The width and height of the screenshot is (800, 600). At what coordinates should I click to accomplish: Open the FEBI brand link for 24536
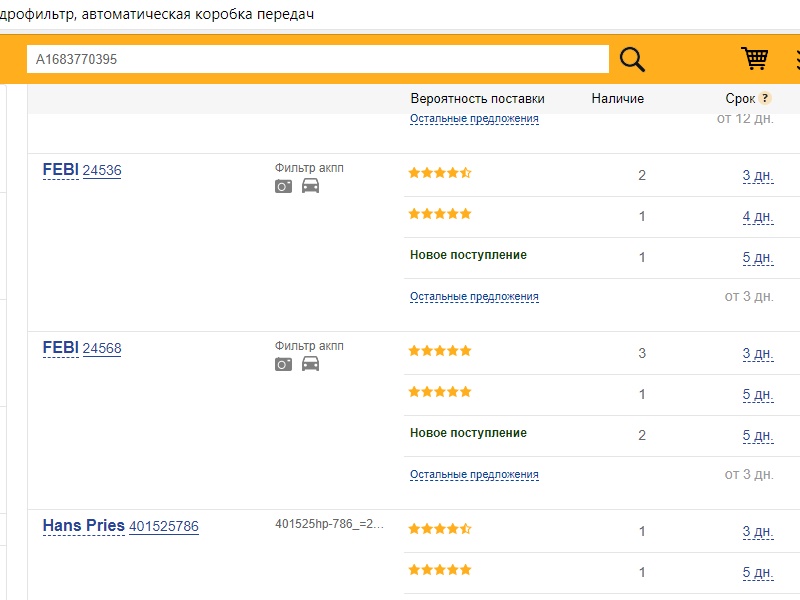pos(60,170)
